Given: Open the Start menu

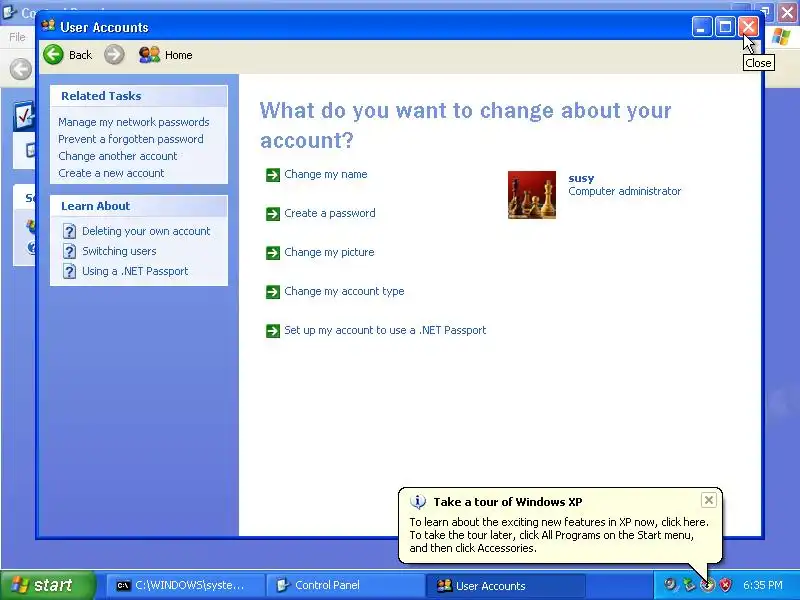Looking at the screenshot, I should 47,585.
